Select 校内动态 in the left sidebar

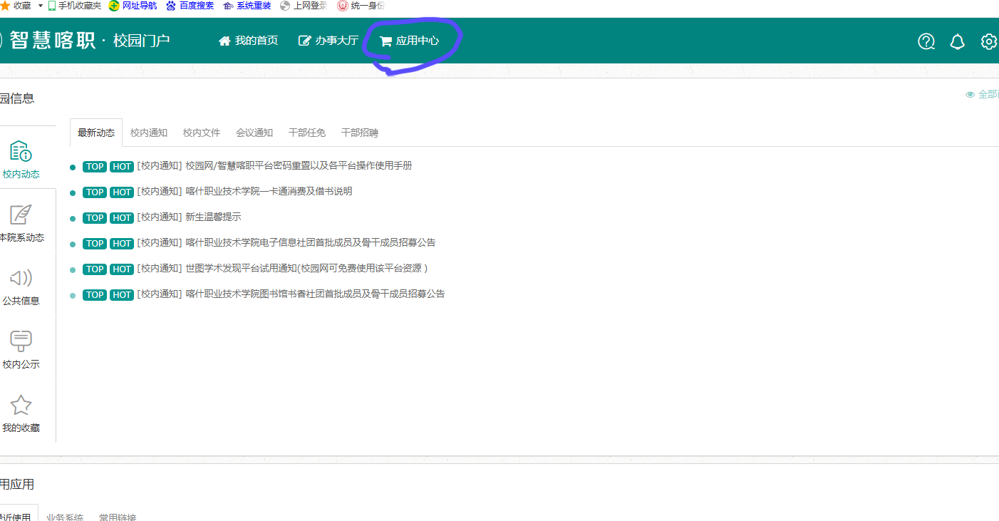click(x=21, y=159)
